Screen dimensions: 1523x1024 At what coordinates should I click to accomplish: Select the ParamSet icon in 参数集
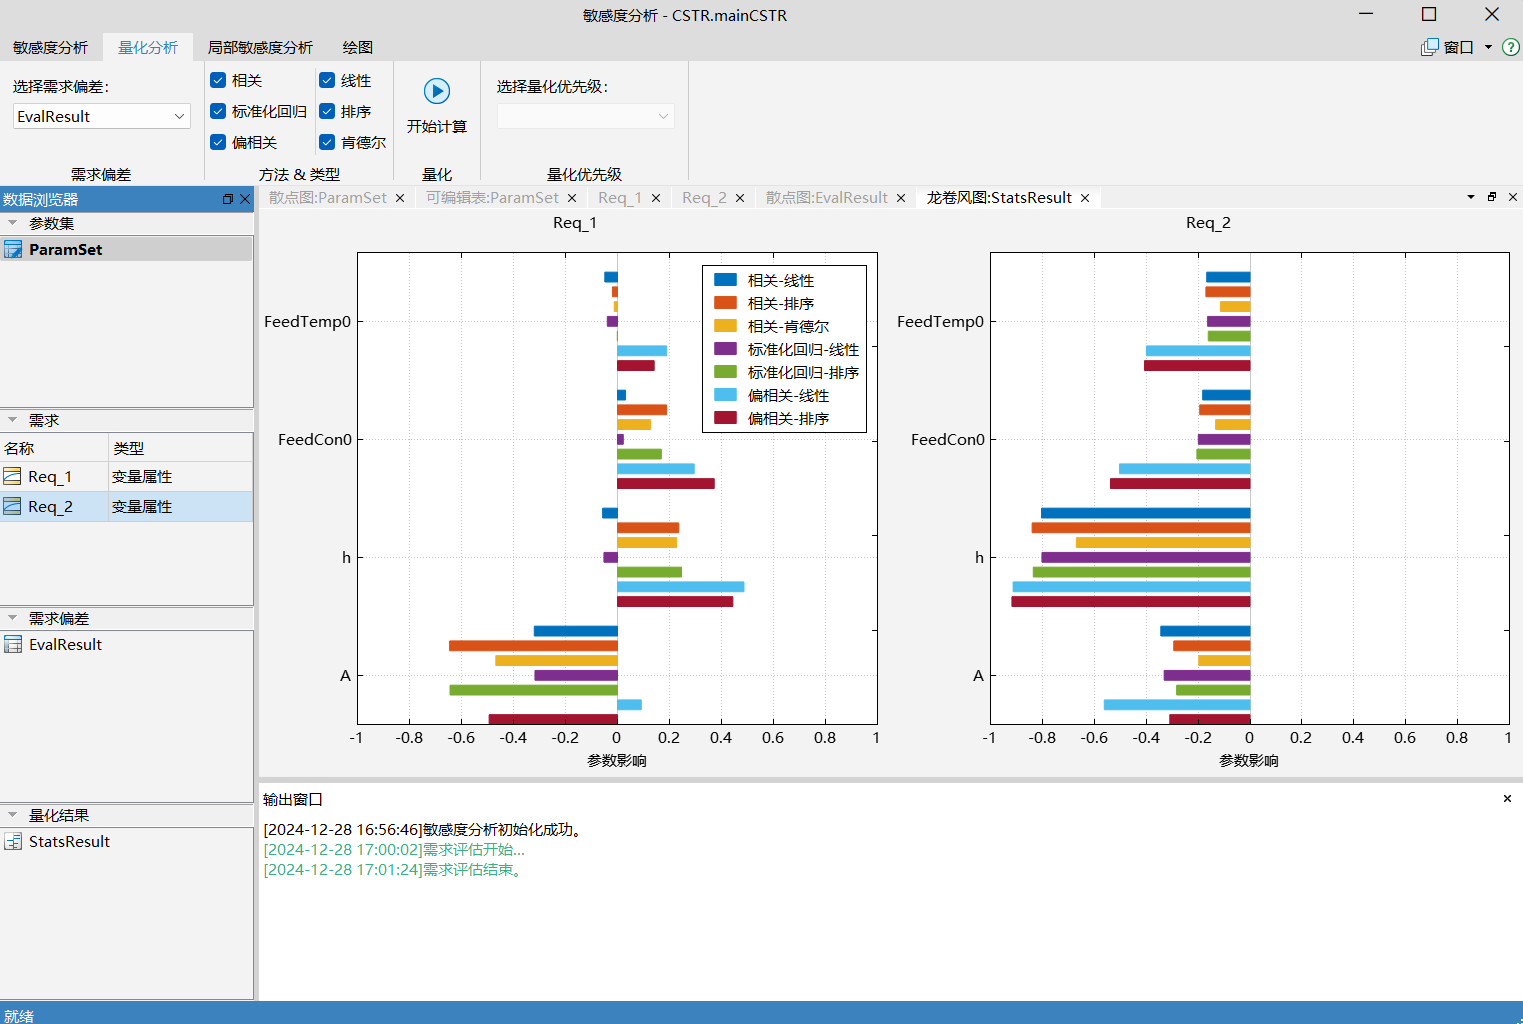(x=13, y=250)
